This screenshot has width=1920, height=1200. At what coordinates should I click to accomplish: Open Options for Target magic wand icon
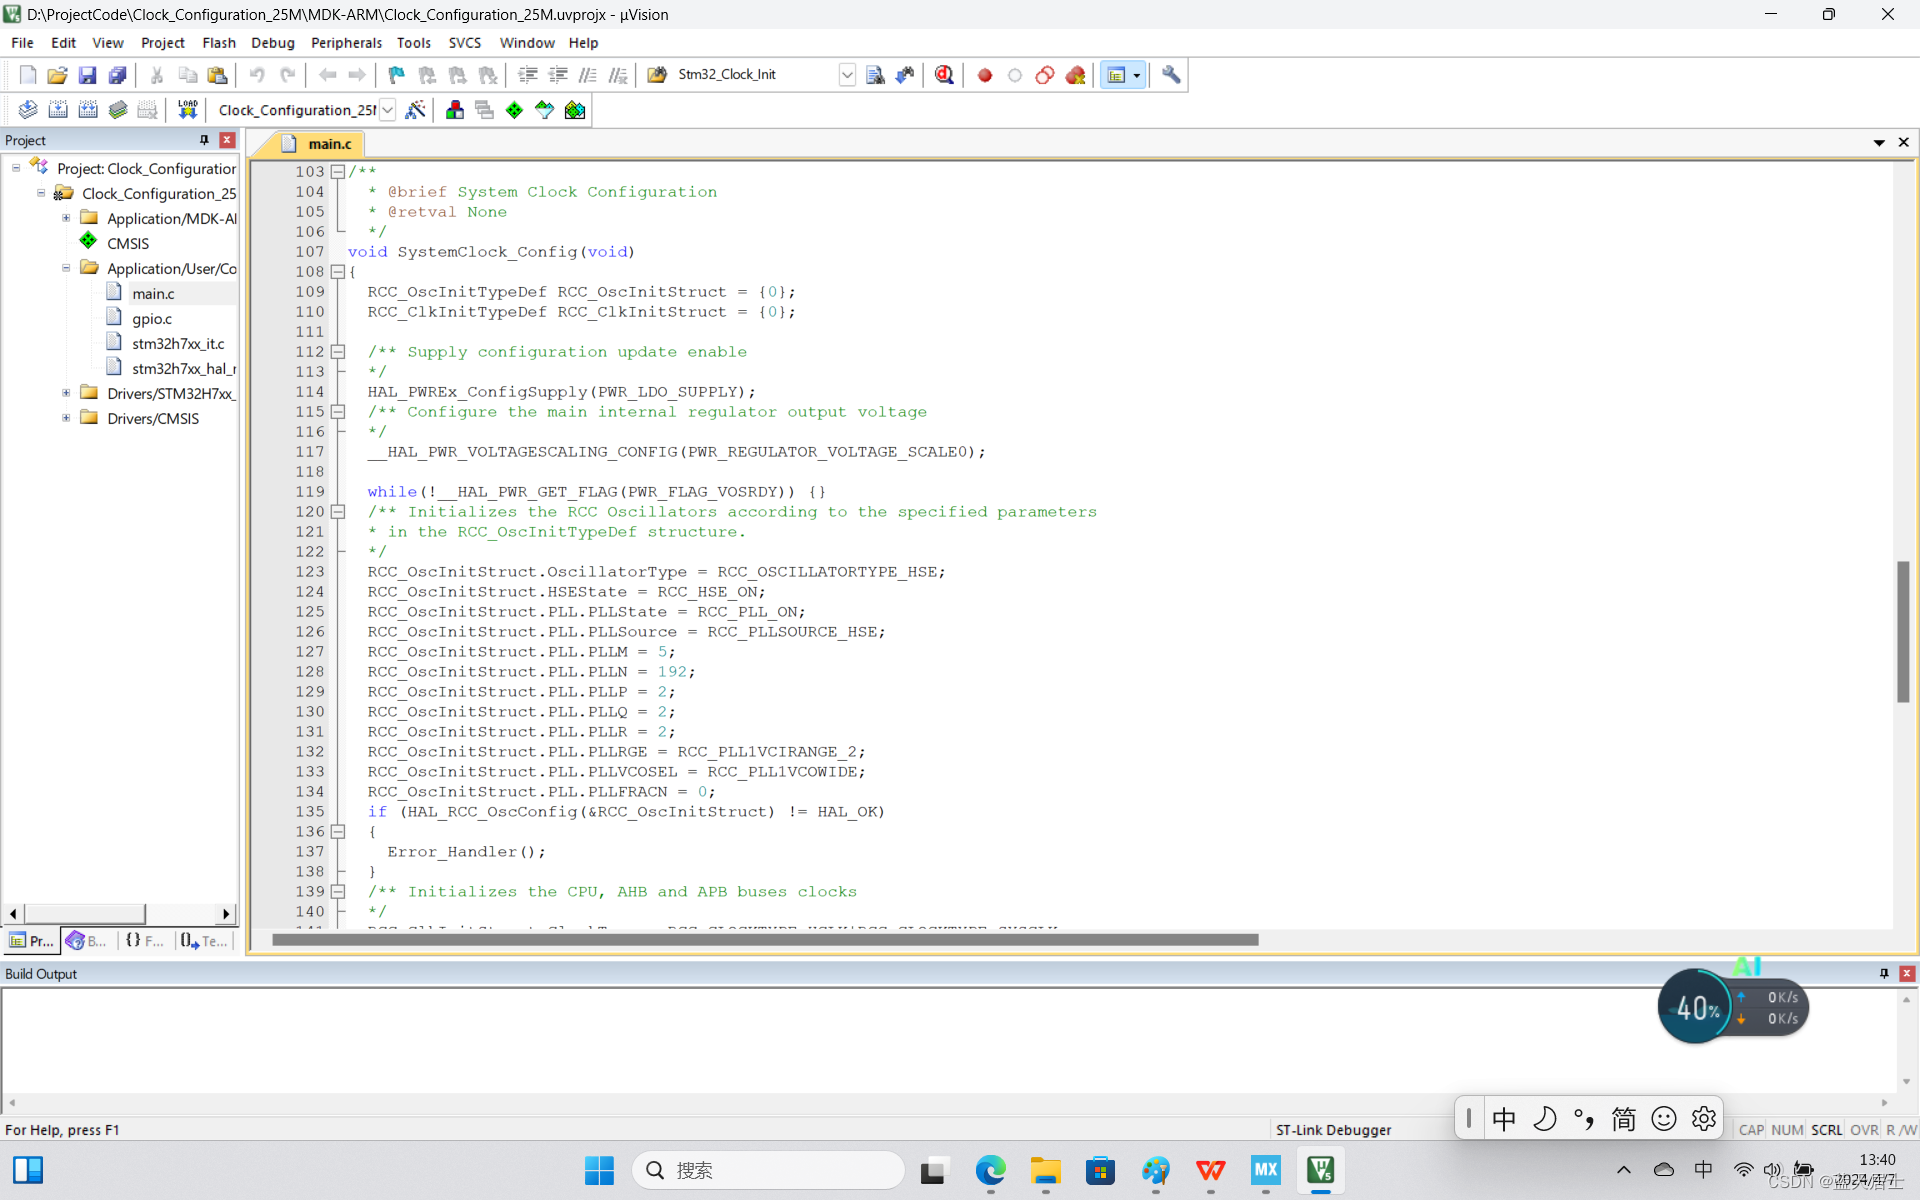point(415,110)
